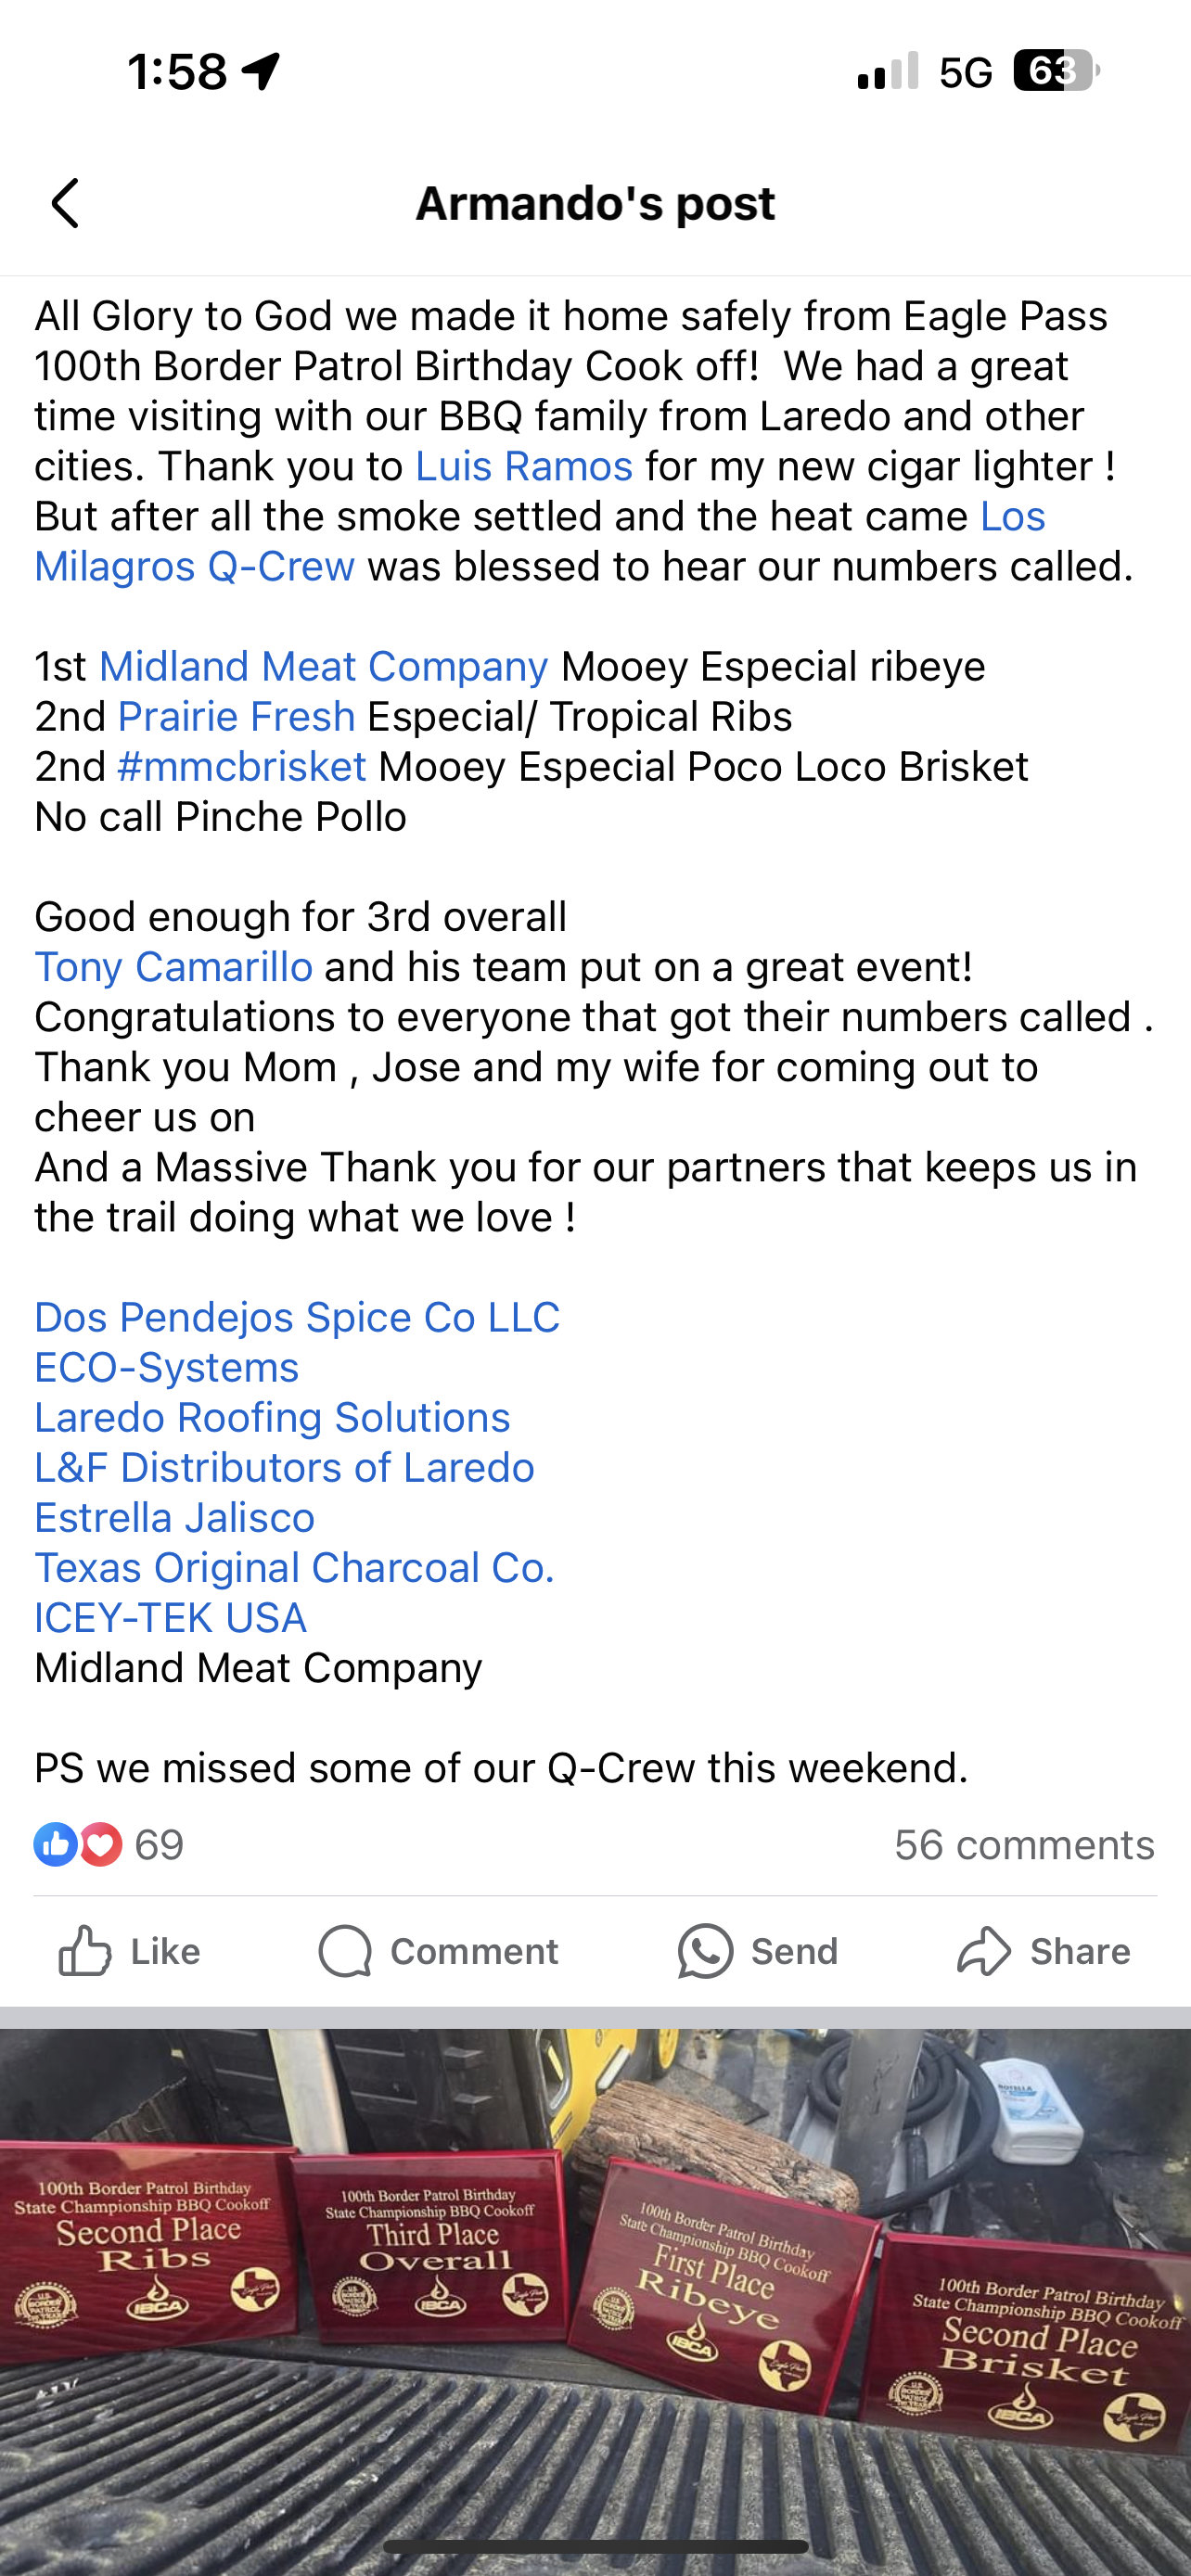Open the like and heart reactions list
The image size is (1191, 2576).
point(109,1845)
